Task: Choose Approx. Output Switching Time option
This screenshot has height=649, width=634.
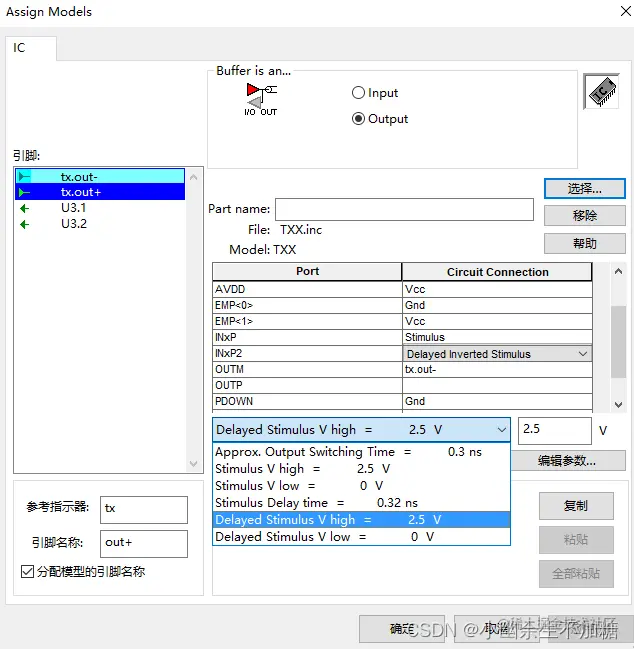Action: click(x=361, y=452)
